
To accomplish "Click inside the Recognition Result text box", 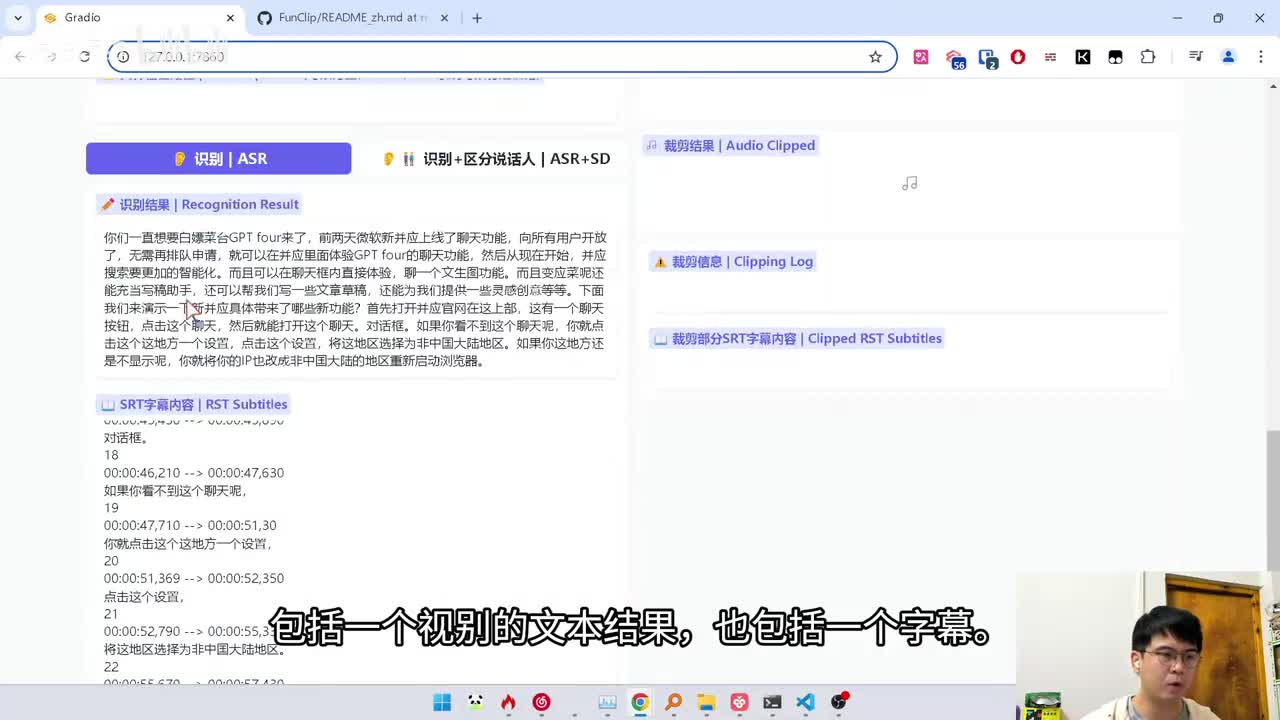I will [355, 300].
